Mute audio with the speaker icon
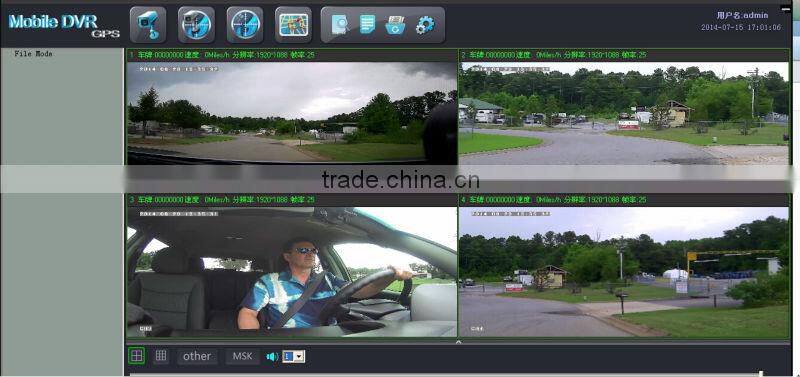 tap(272, 357)
